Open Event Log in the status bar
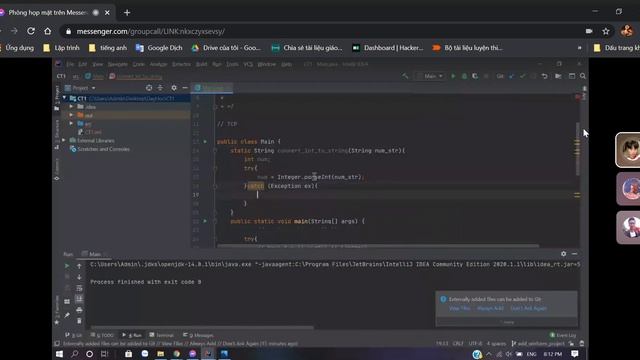 click(x=563, y=335)
